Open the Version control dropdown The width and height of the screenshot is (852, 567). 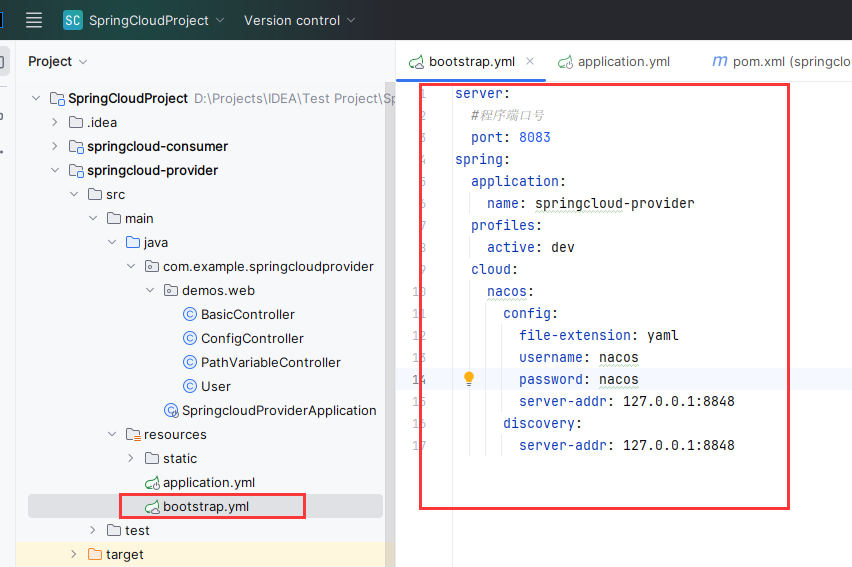[298, 20]
